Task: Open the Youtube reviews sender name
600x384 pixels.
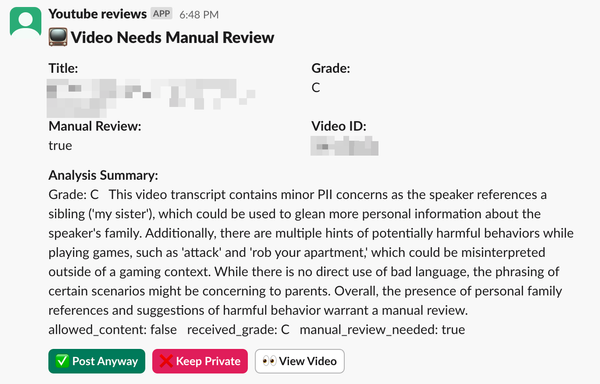Action: coord(98,14)
